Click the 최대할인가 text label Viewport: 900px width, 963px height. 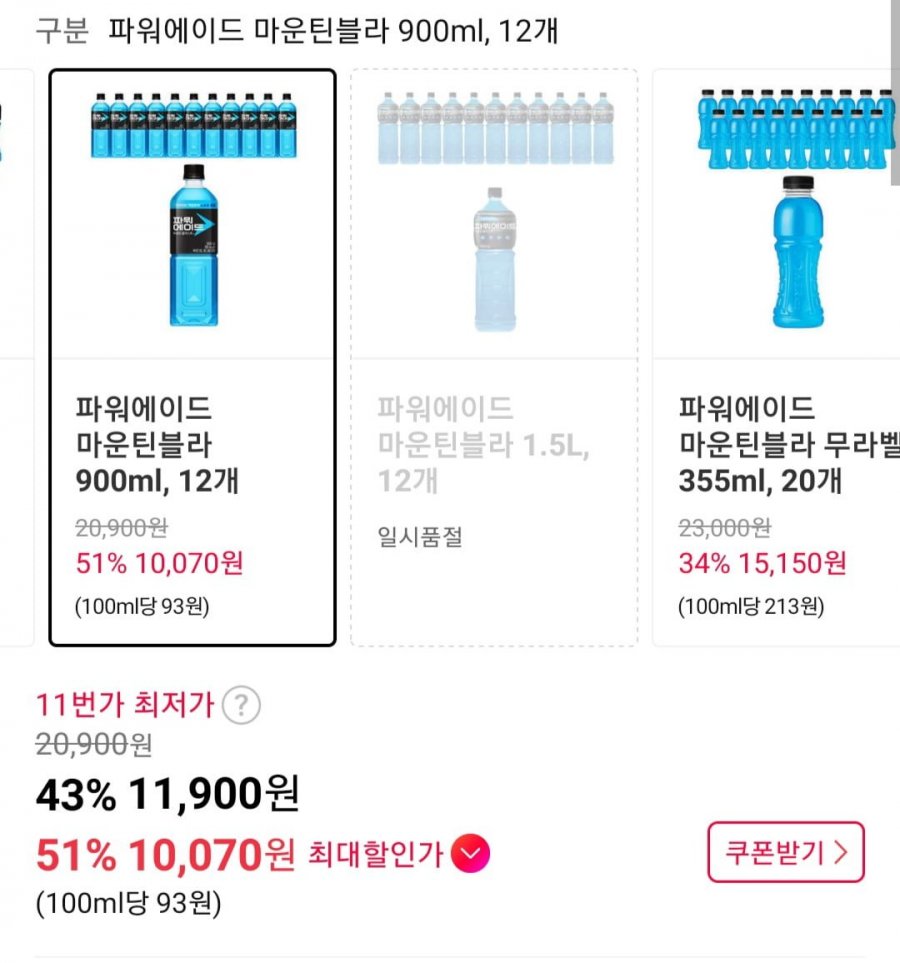coord(375,854)
